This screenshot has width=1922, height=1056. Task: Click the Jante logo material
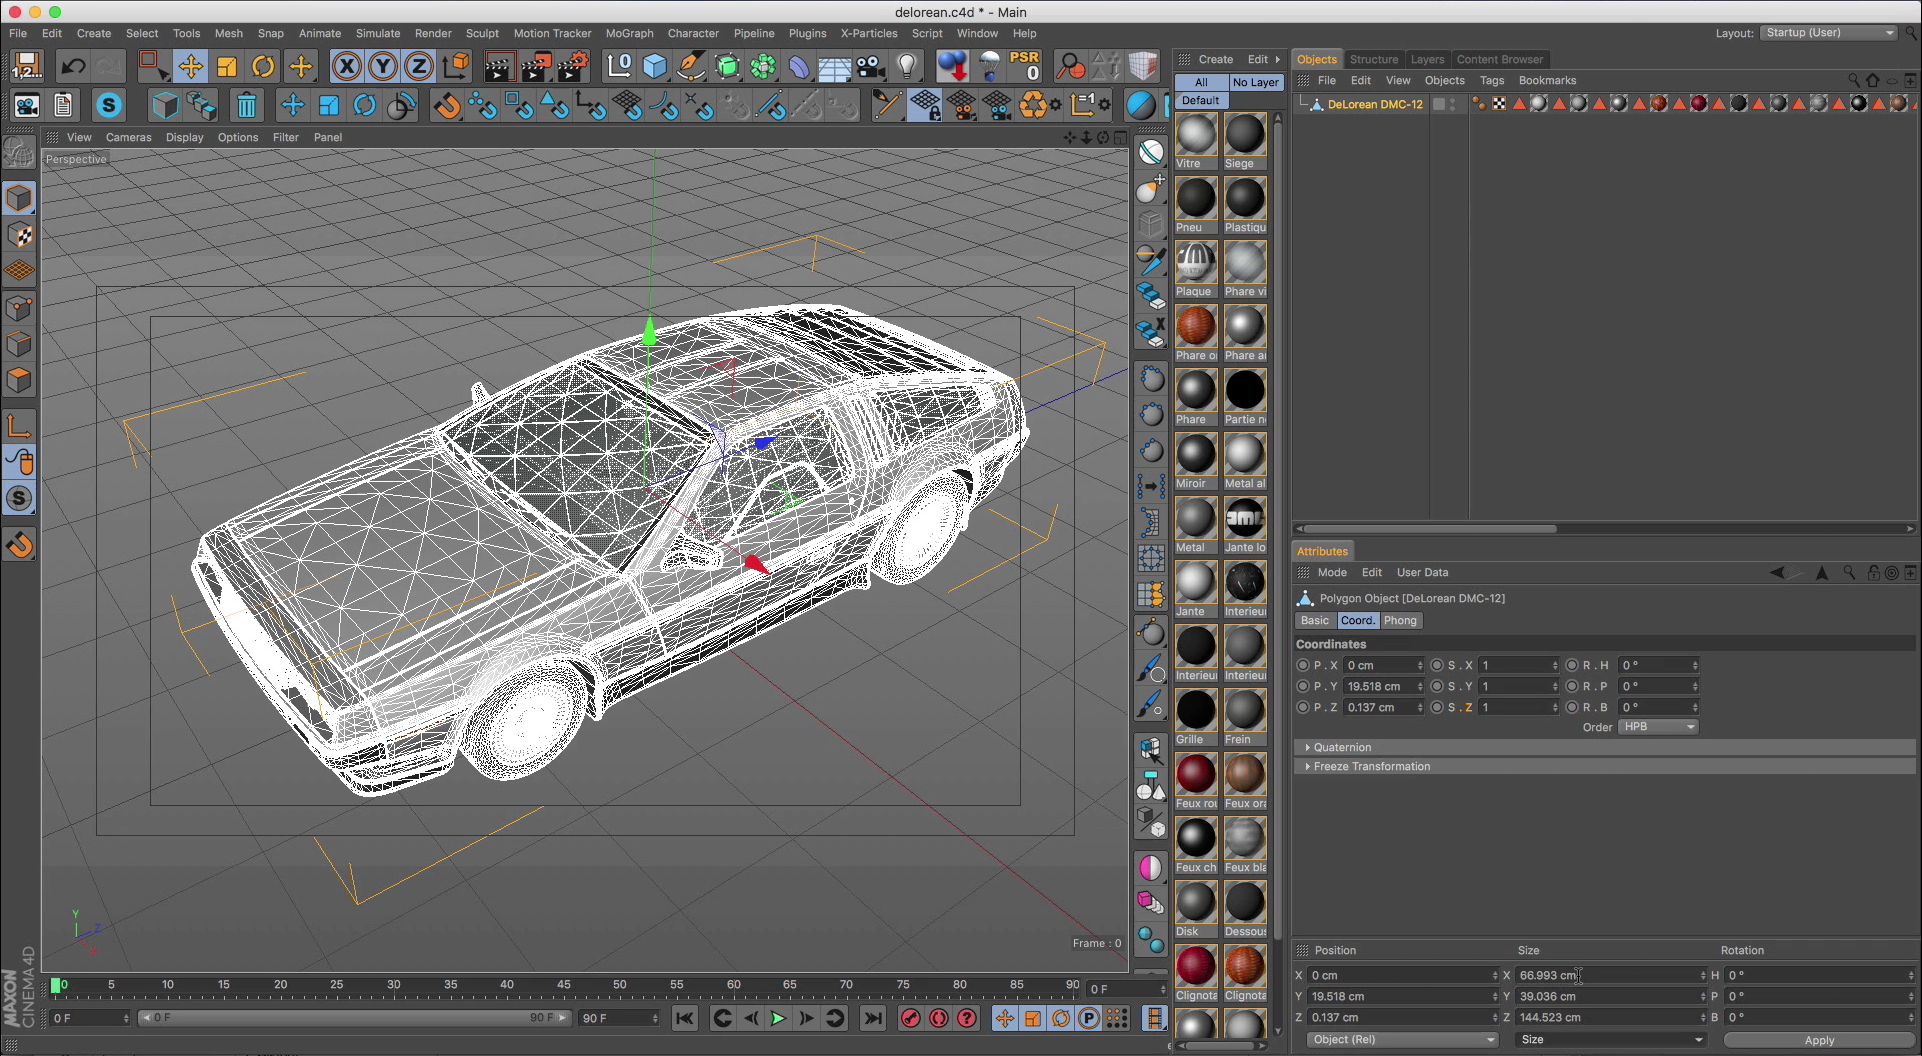point(1245,518)
